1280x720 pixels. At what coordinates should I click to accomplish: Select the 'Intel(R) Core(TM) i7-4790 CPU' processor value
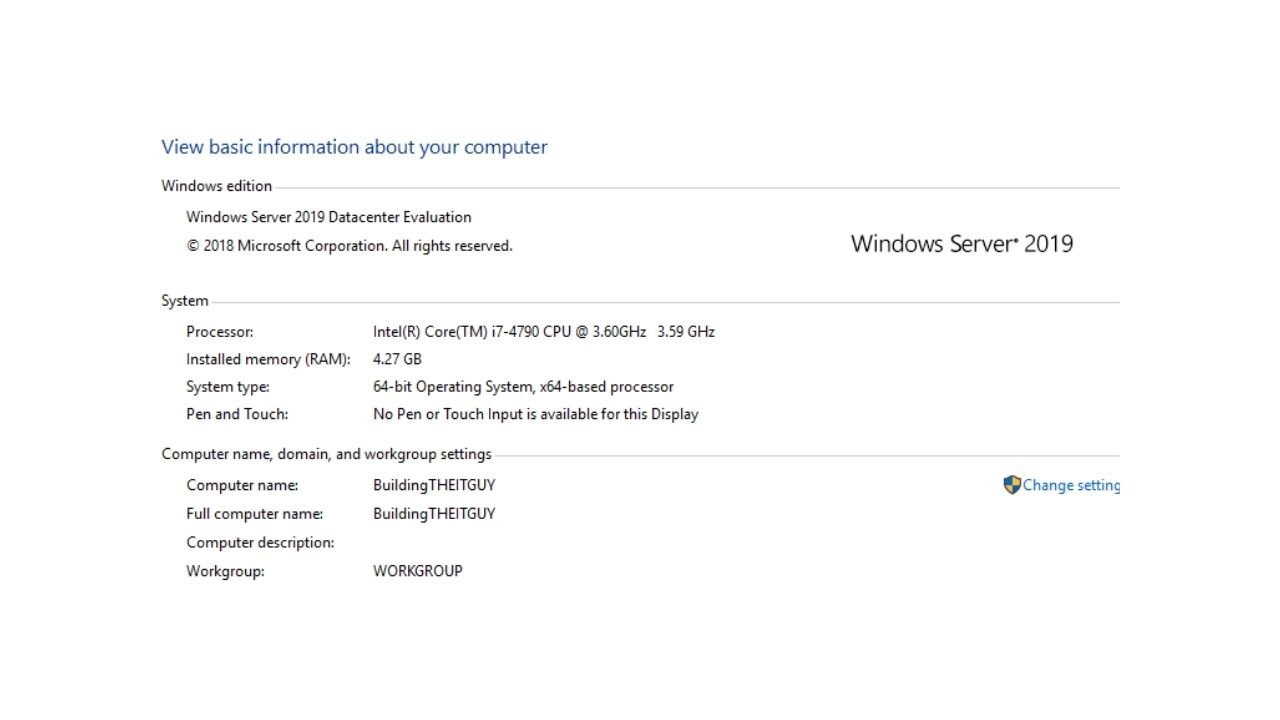(544, 332)
